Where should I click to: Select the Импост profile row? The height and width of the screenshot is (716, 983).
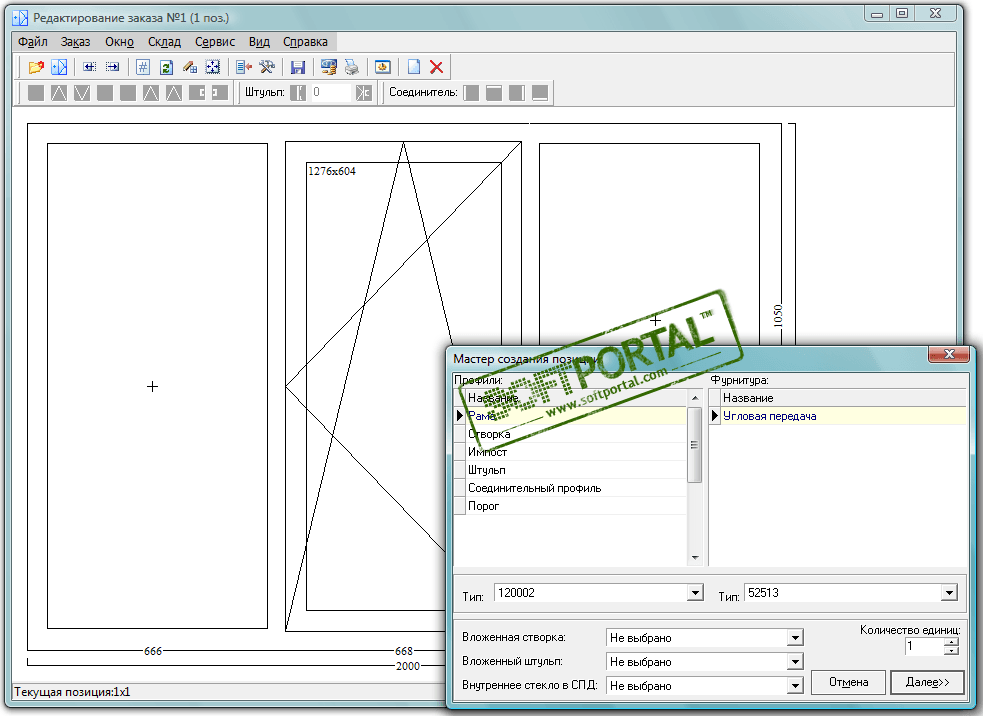576,452
